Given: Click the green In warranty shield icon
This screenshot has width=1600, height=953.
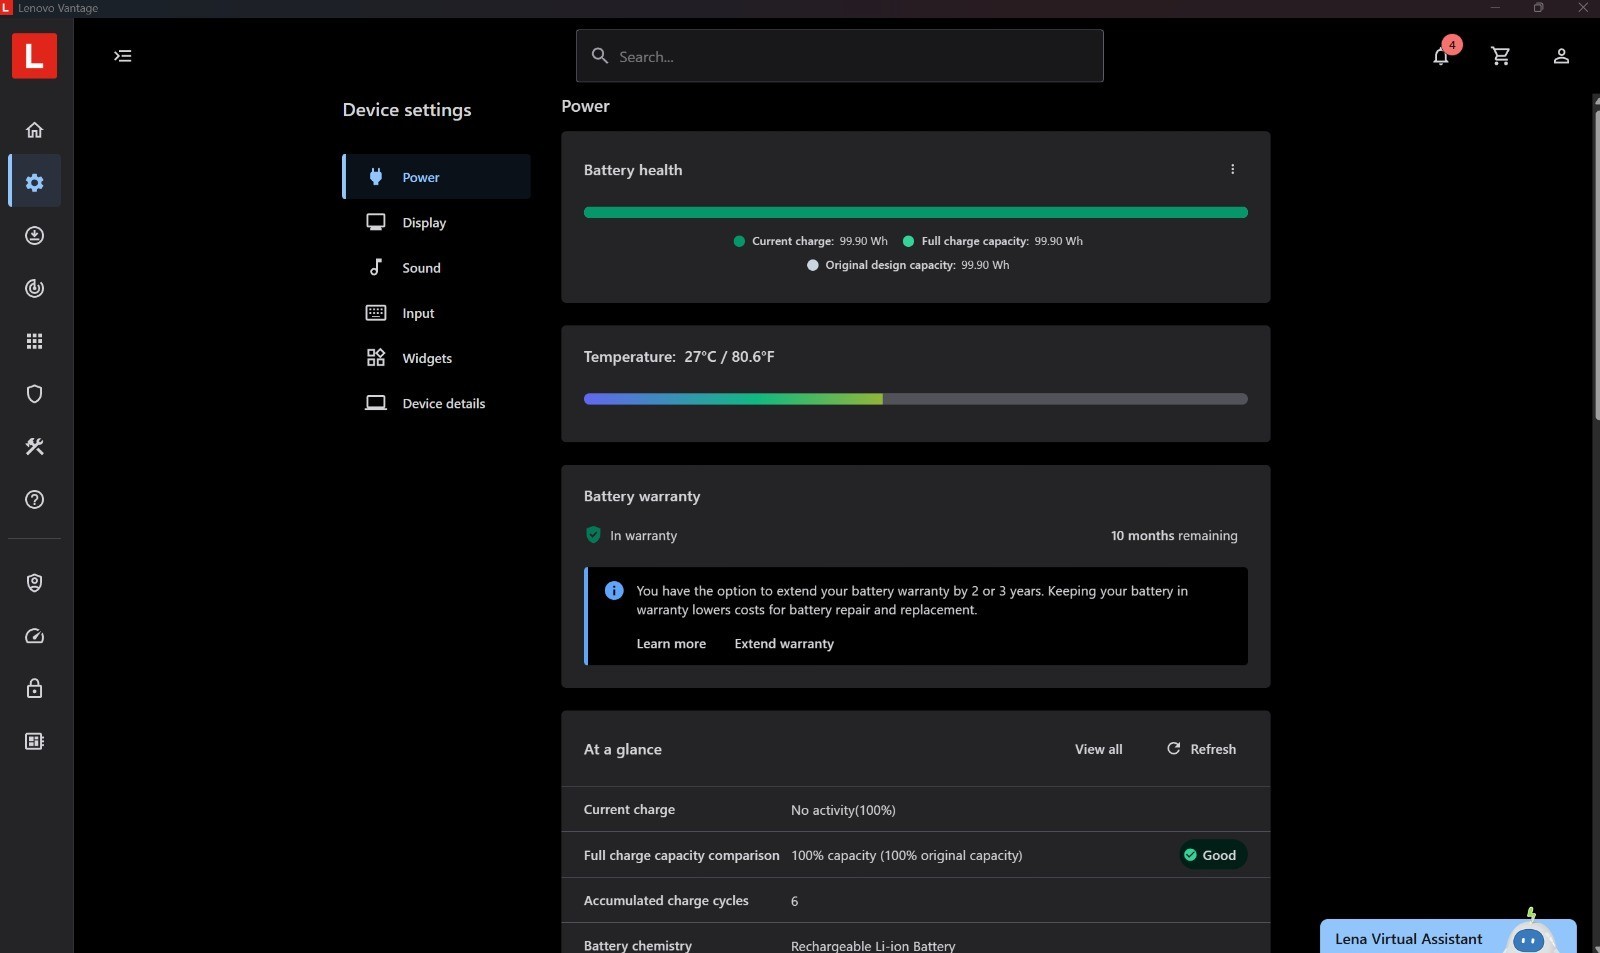Looking at the screenshot, I should click(x=593, y=535).
